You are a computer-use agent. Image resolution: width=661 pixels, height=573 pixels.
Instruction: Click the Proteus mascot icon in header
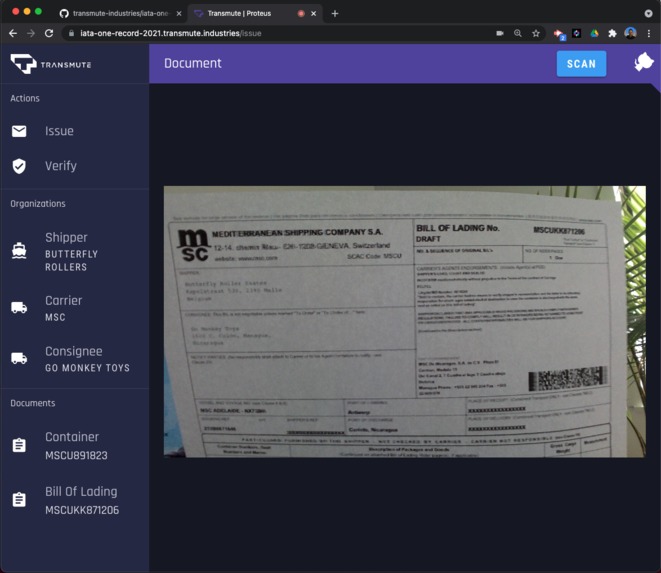pyautogui.click(x=644, y=62)
